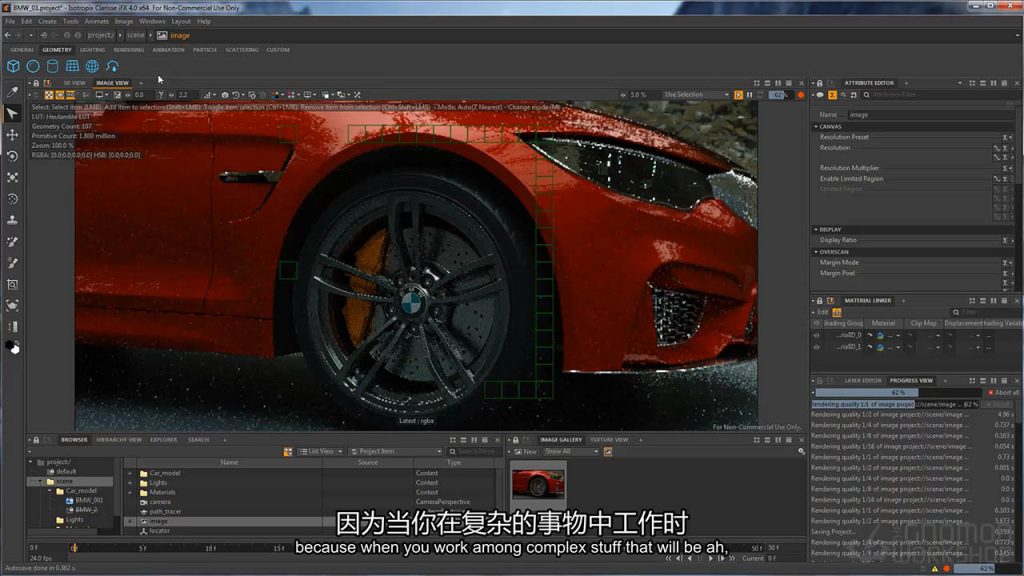The image size is (1024, 576).
Task: Select the red car render thumbnail in gallery
Action: coord(538,483)
